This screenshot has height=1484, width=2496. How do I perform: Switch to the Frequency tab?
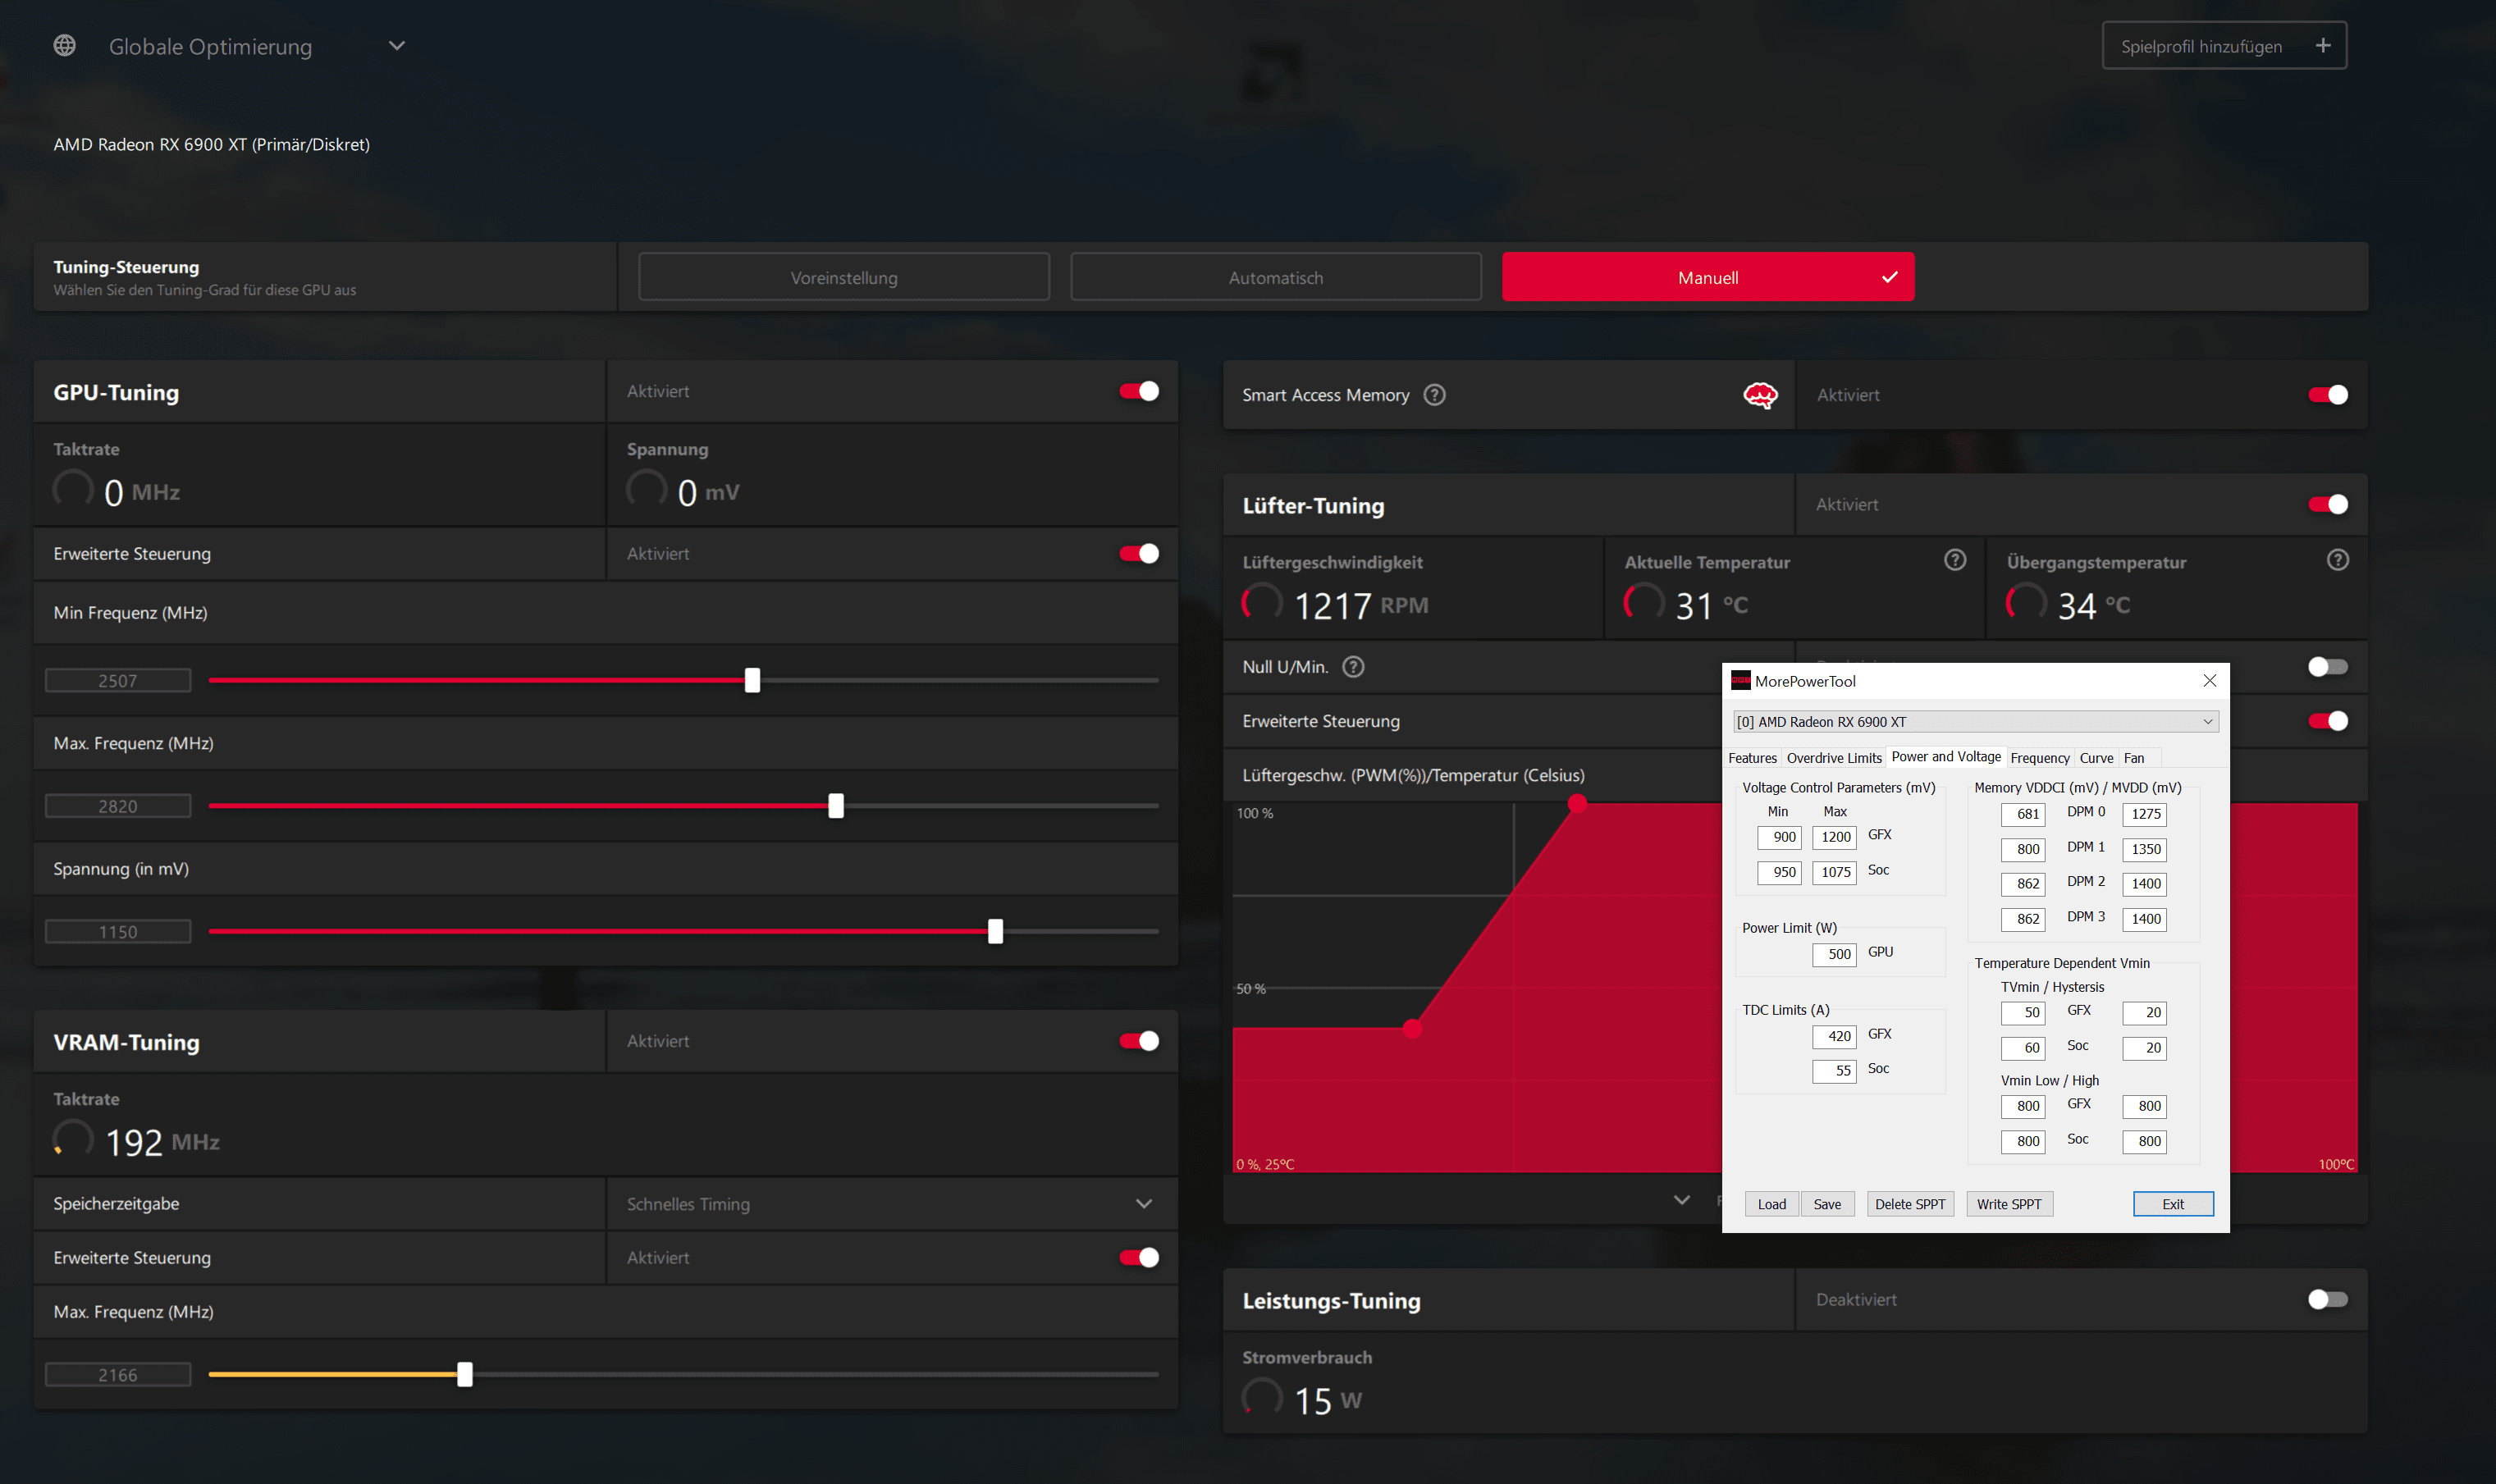2040,758
